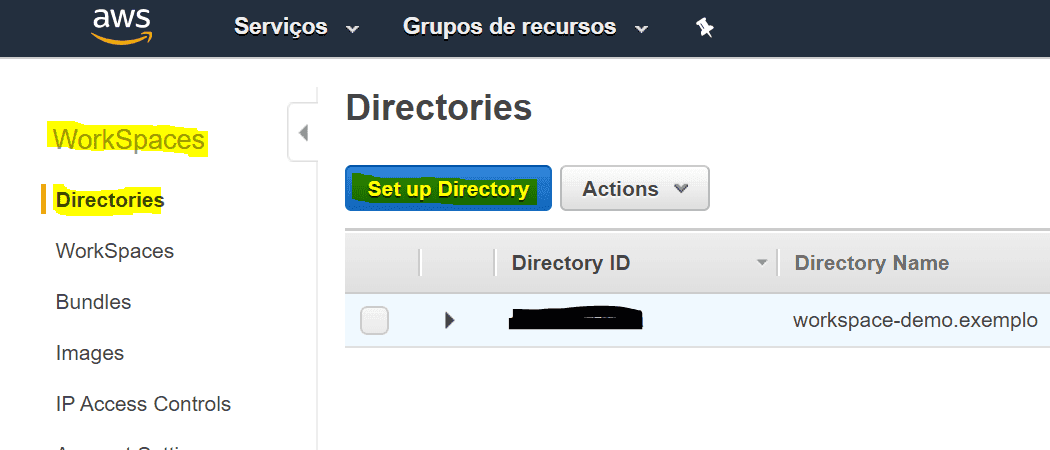Click the workspace-demo.exemplo directory name
The image size is (1050, 450).
(x=915, y=321)
